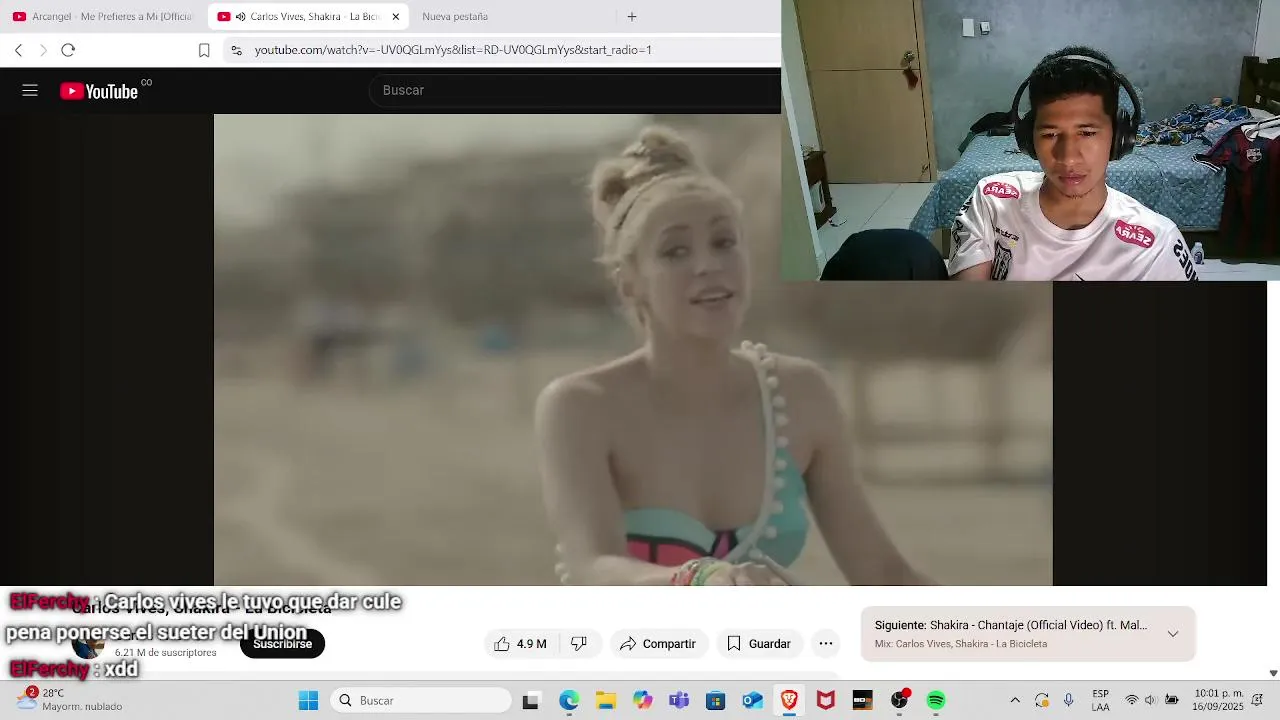Click the YouTube Buscar search box
Image resolution: width=1280 pixels, height=720 pixels.
coord(575,90)
